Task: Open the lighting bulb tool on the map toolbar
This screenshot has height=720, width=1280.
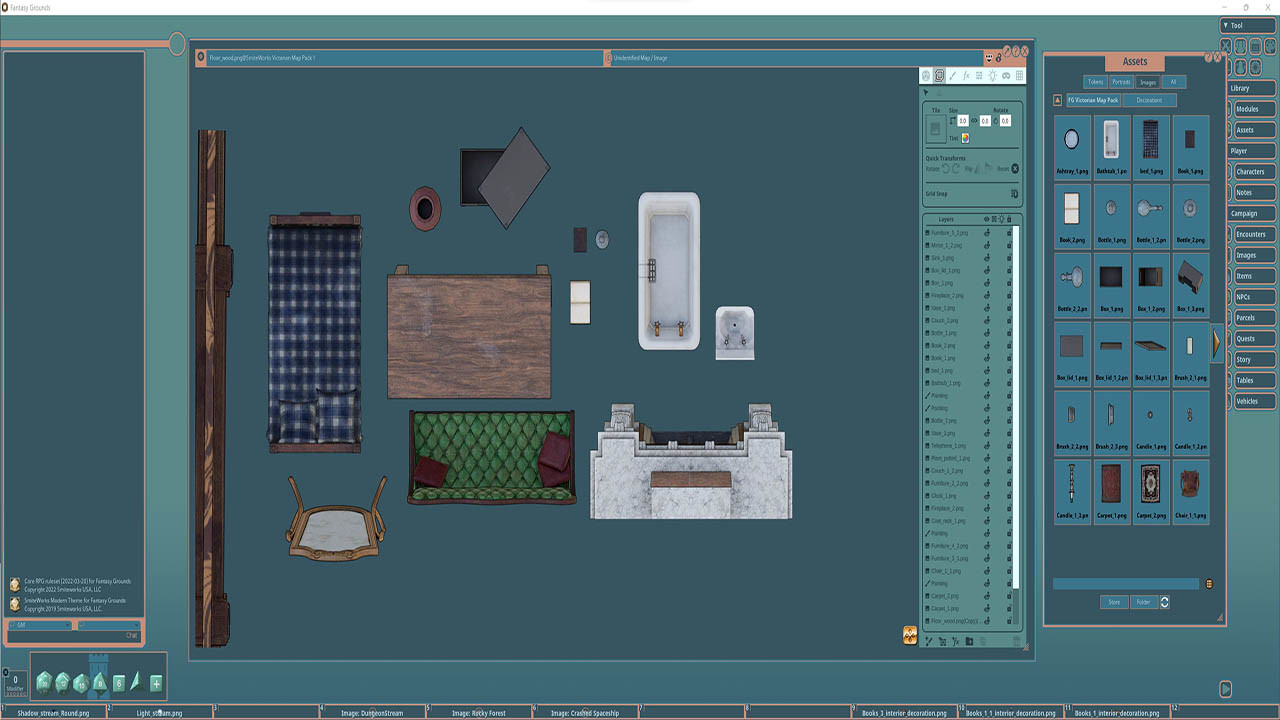Action: pyautogui.click(x=992, y=75)
